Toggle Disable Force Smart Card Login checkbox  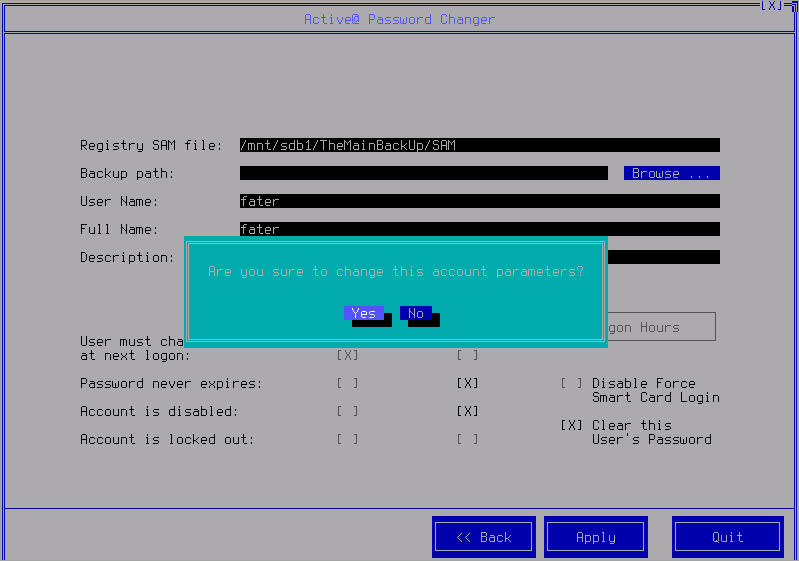(571, 383)
